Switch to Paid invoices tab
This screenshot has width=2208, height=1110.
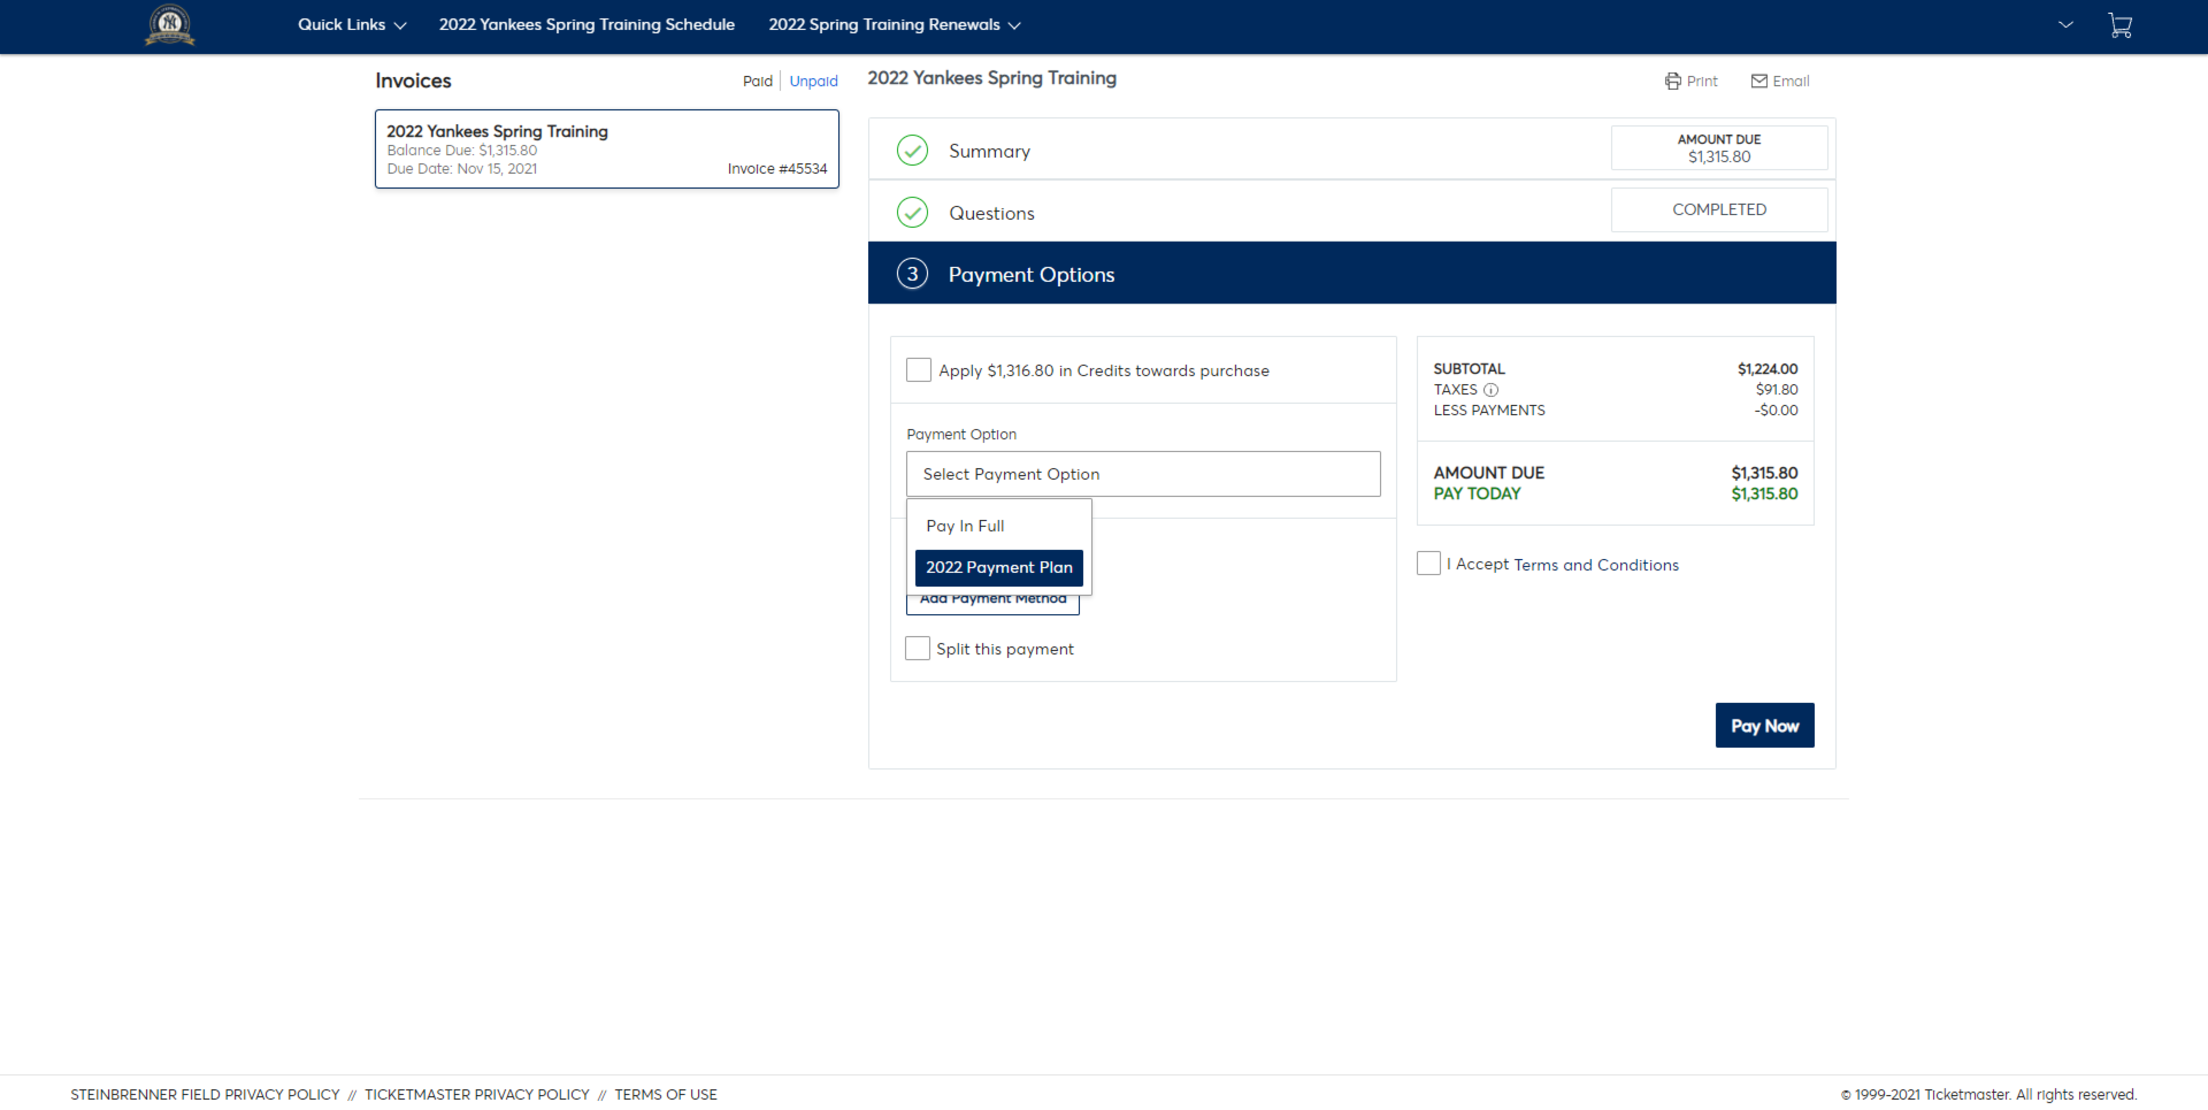click(757, 81)
